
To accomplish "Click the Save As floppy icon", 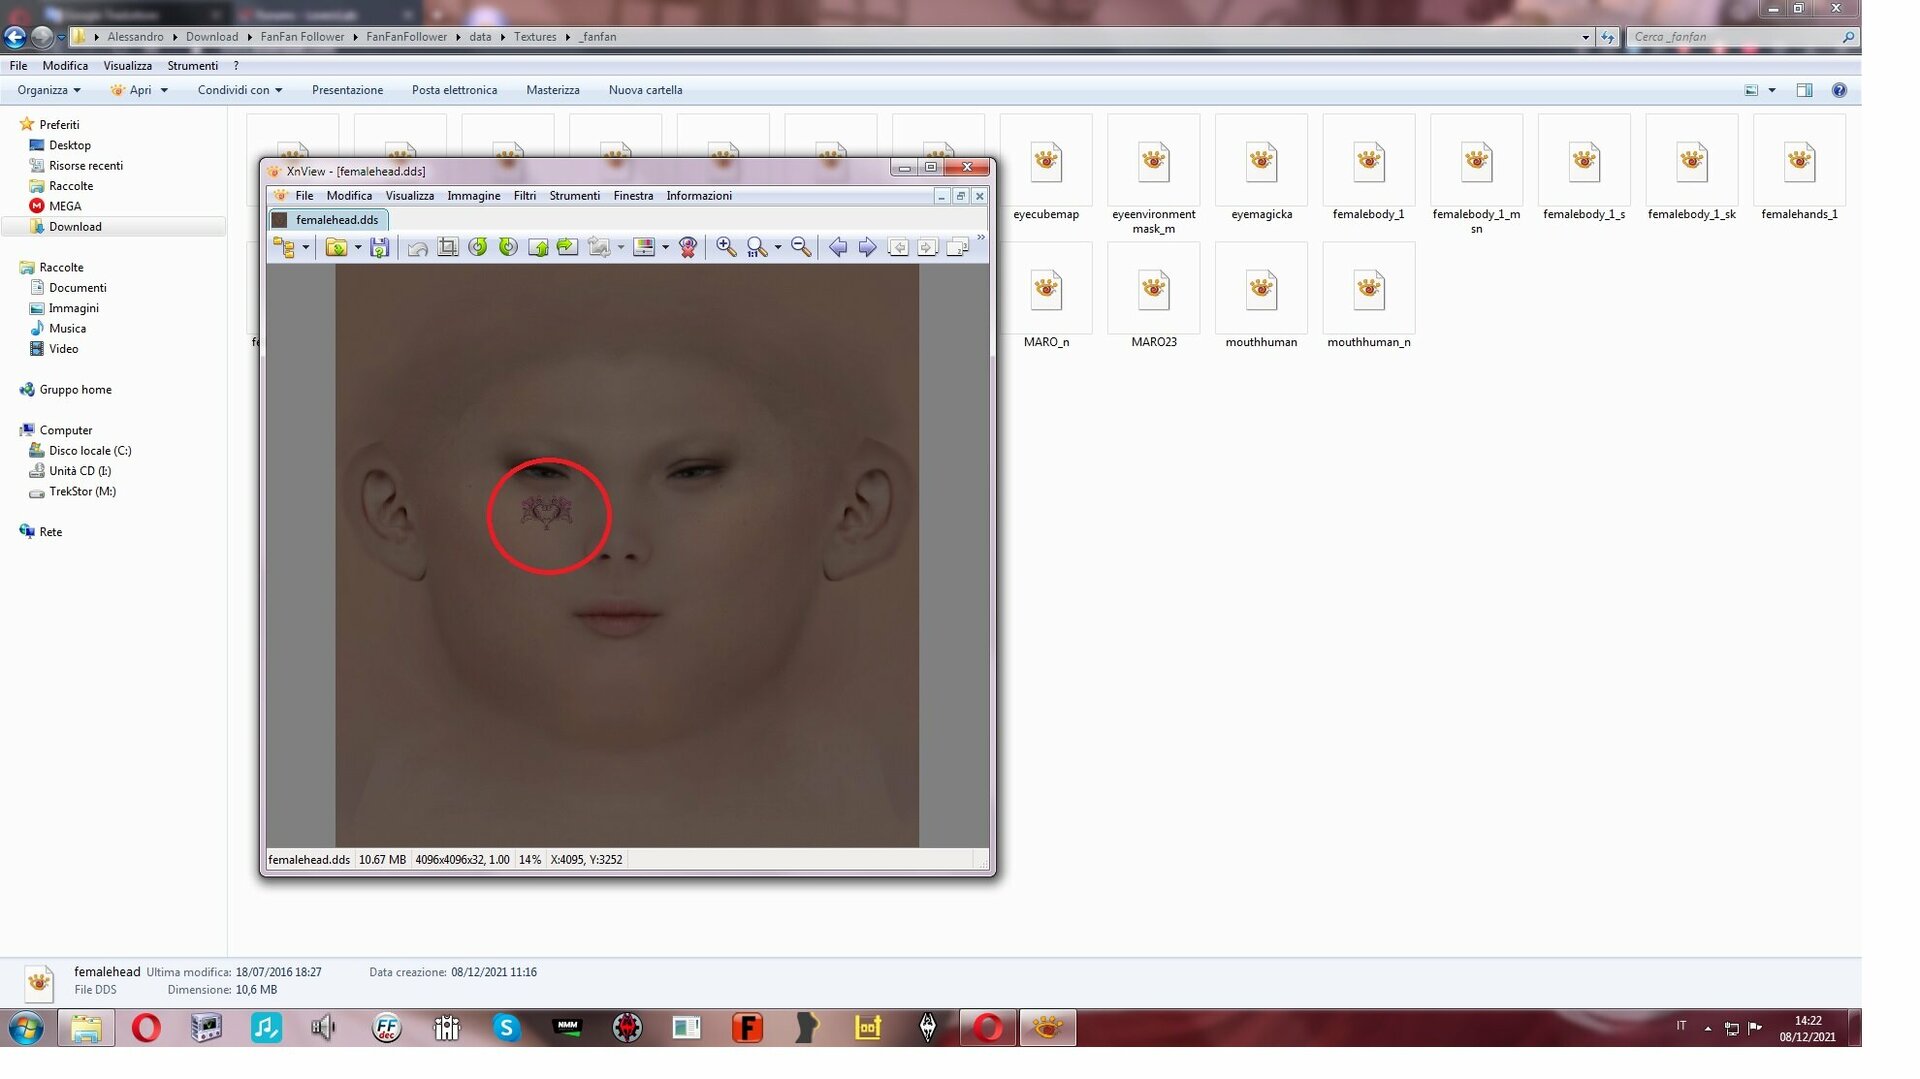I will (x=379, y=248).
